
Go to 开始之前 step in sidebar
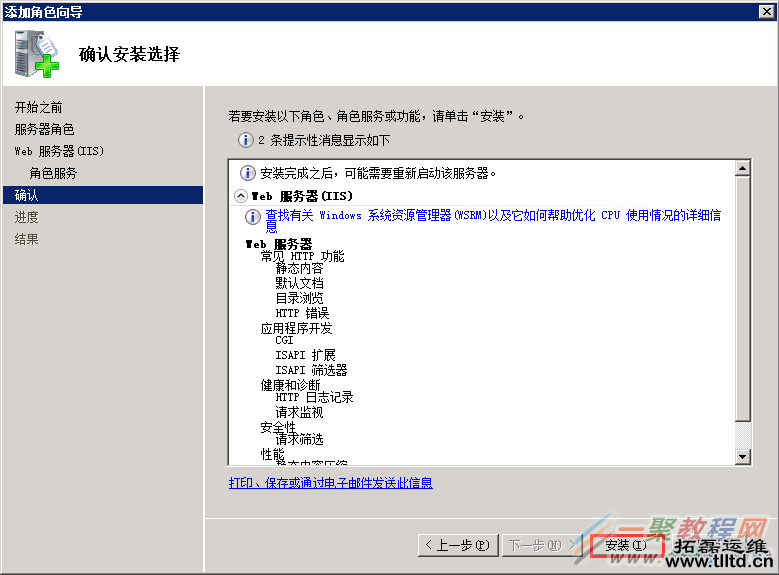coord(39,107)
